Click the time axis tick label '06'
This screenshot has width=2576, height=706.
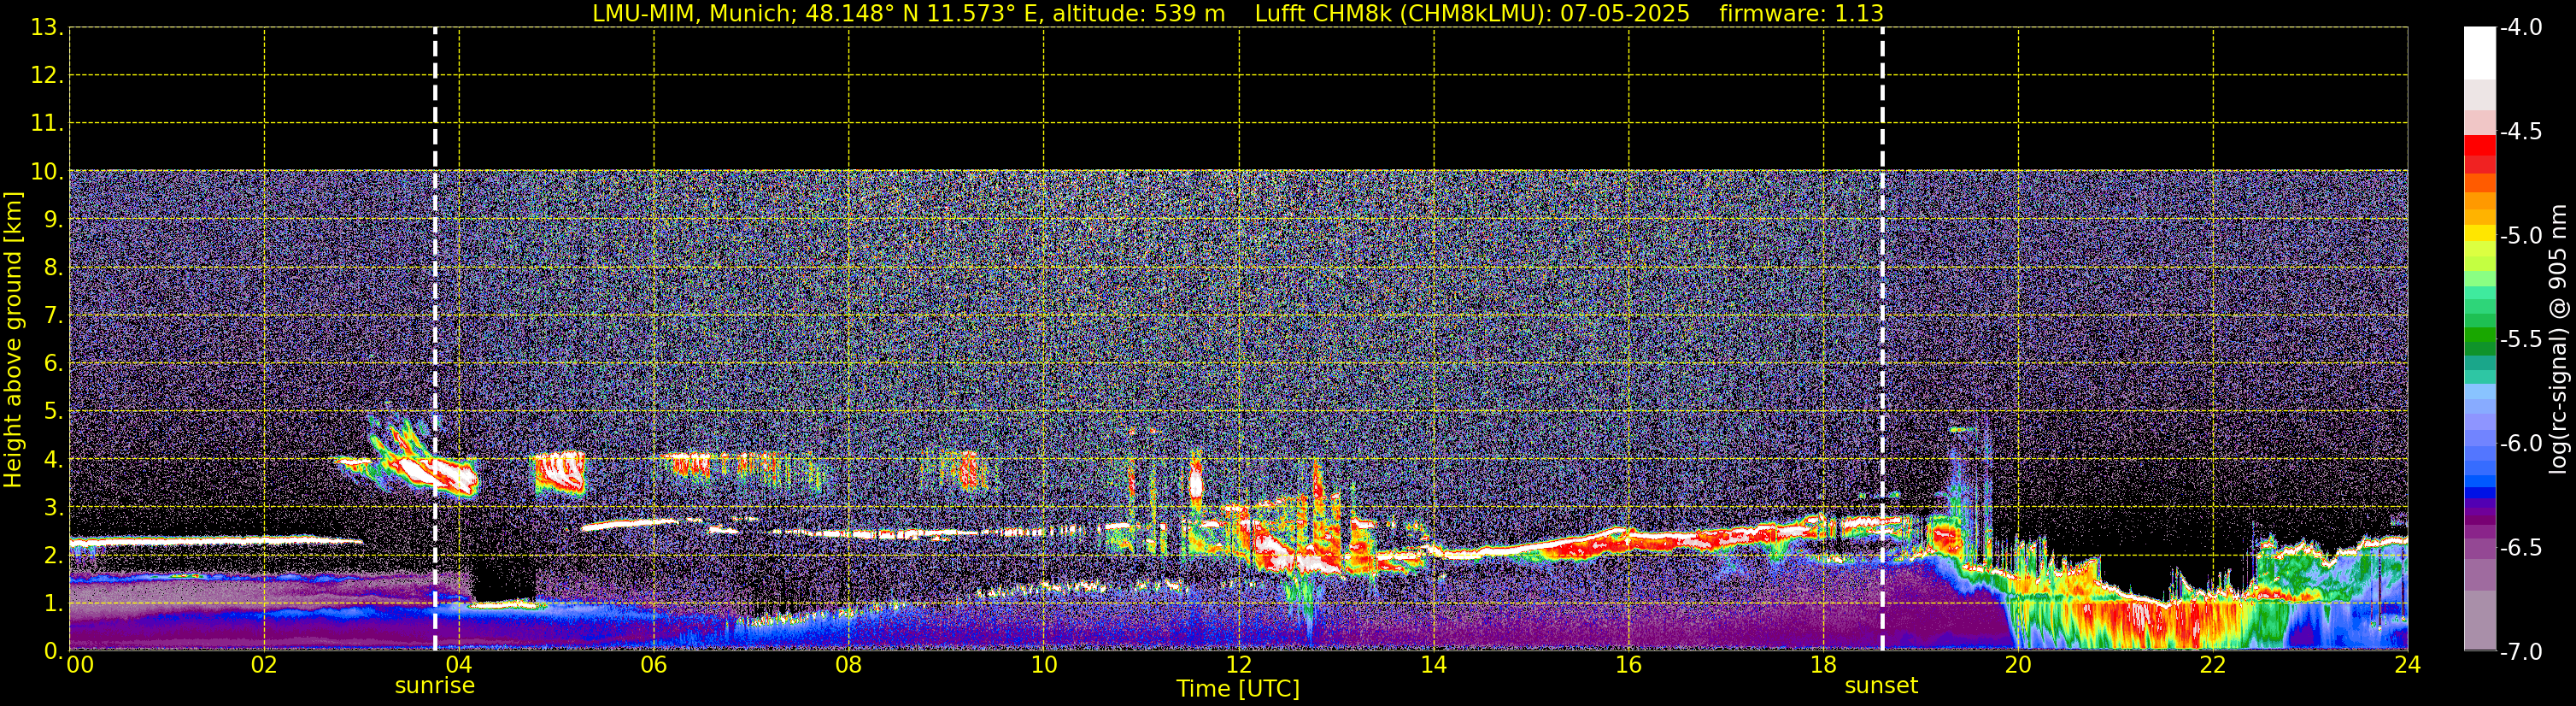(x=654, y=665)
